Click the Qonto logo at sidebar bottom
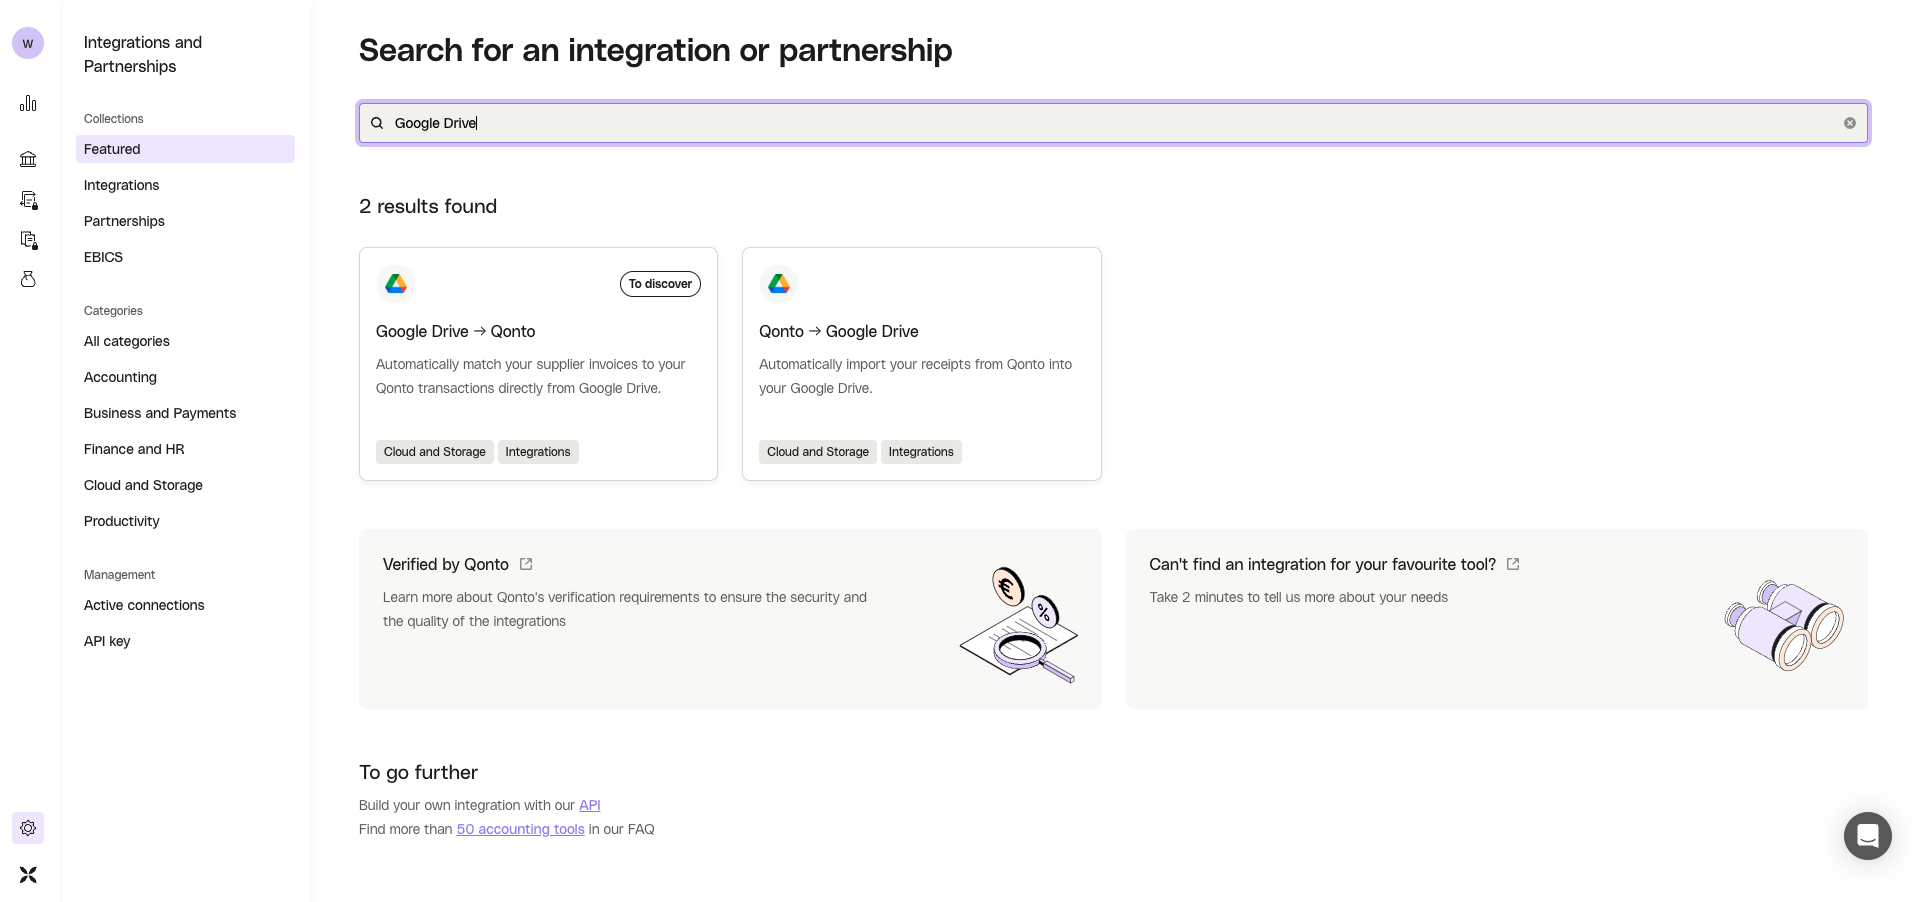This screenshot has height=902, width=1913. (x=28, y=875)
